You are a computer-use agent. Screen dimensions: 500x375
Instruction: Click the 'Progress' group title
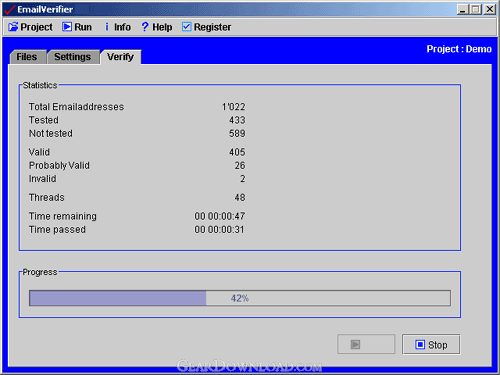pos(40,272)
